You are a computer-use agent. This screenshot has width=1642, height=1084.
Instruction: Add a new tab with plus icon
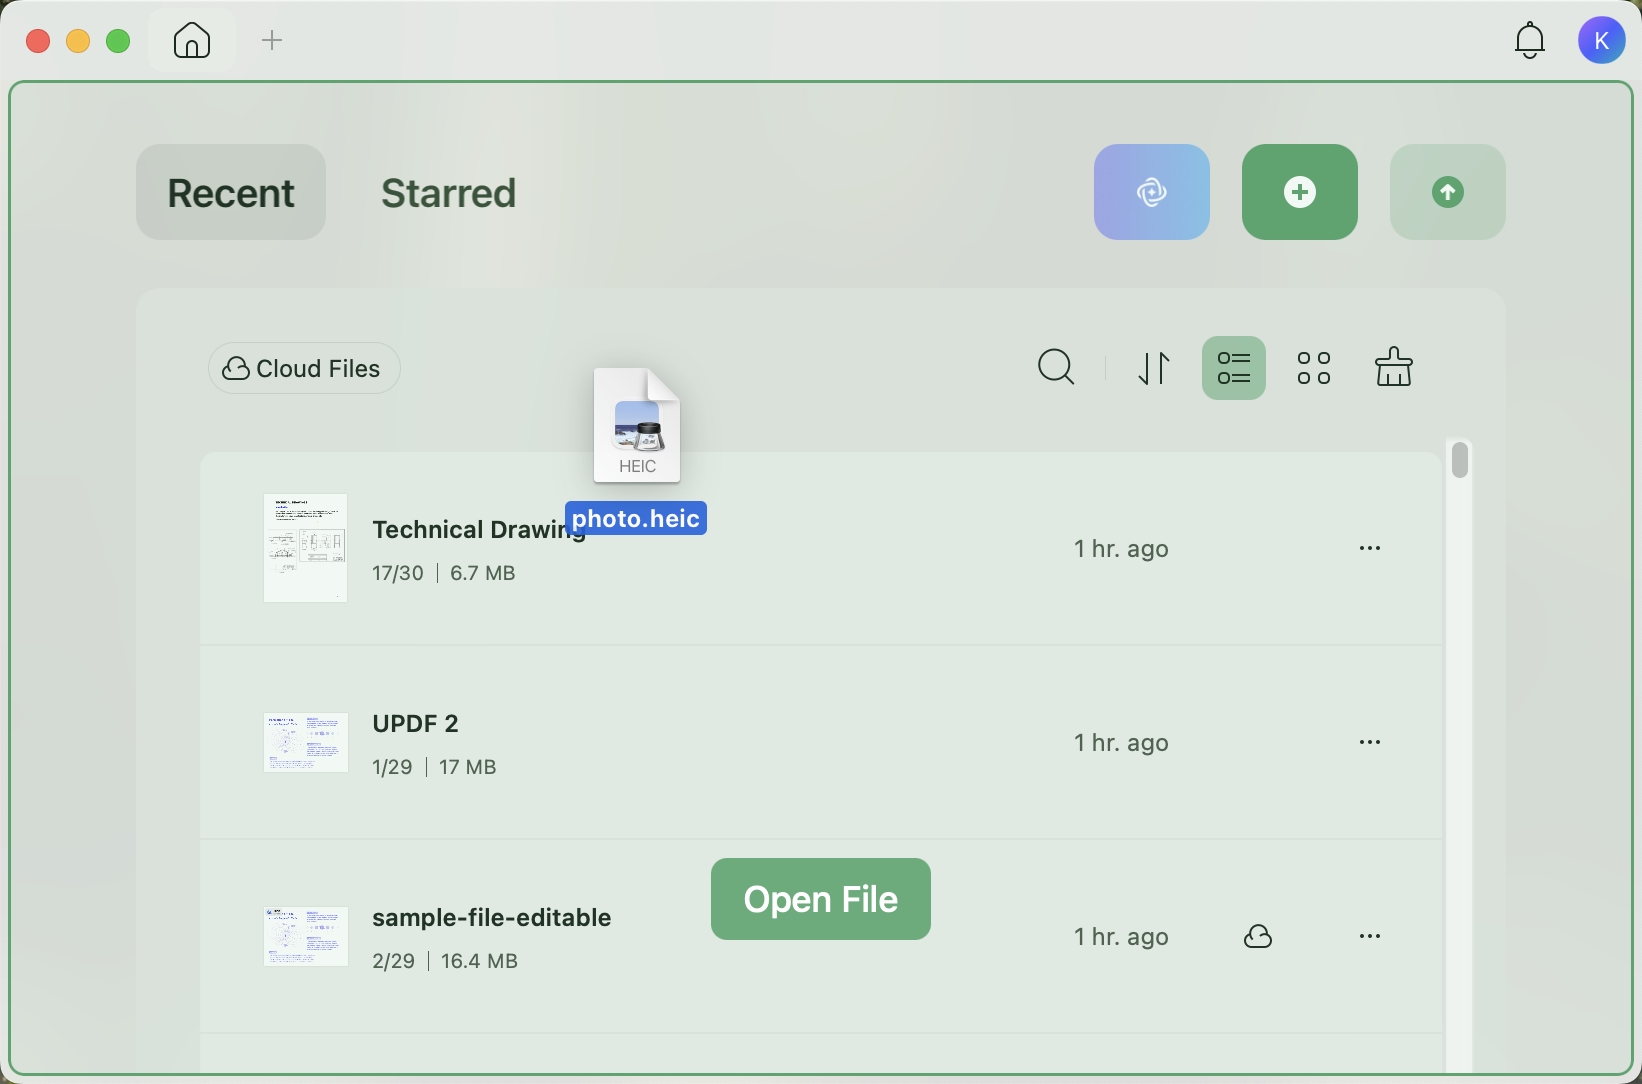point(272,41)
